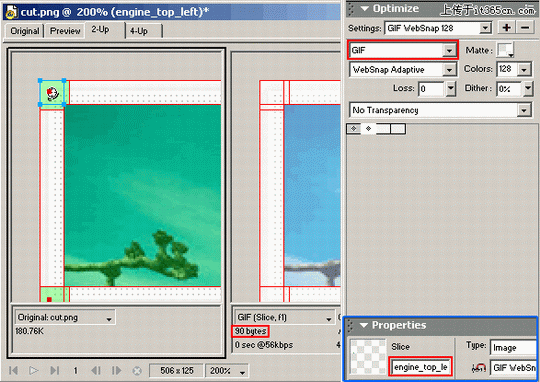Click the stop/cancel circle icon
The image size is (540, 382).
coord(137,371)
